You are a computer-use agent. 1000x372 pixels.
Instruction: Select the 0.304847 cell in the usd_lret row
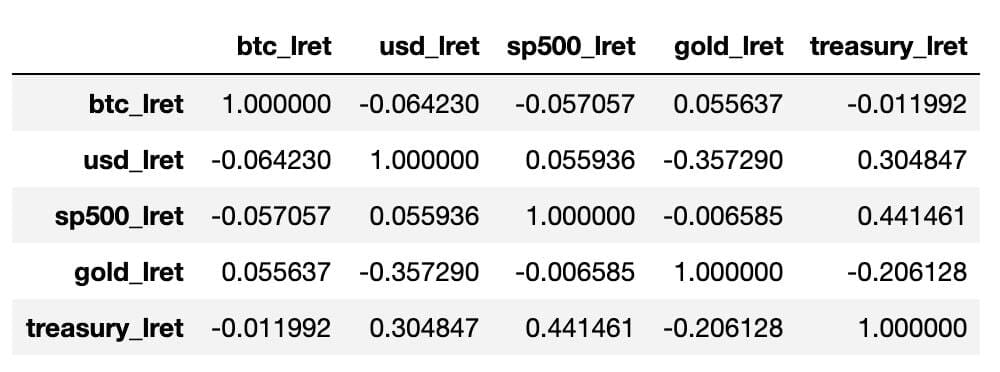coord(912,160)
